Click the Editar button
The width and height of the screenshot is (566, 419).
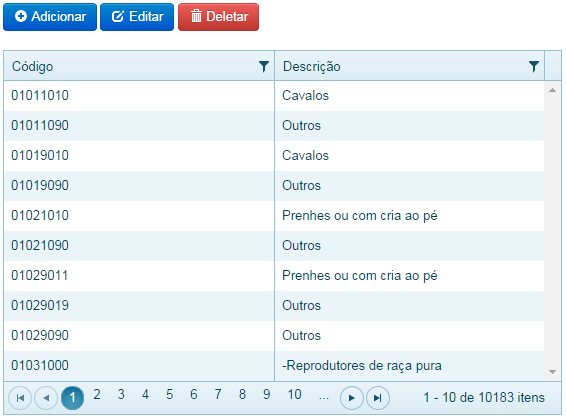137,17
